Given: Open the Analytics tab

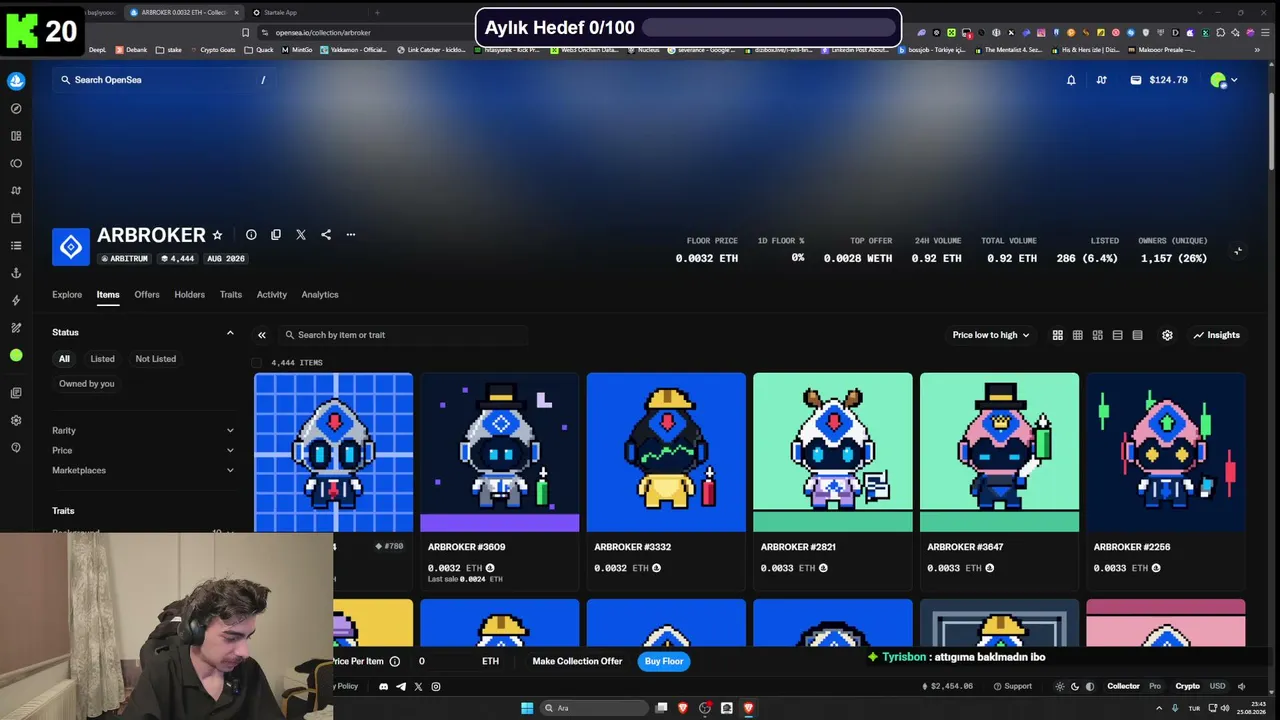Looking at the screenshot, I should pos(320,295).
